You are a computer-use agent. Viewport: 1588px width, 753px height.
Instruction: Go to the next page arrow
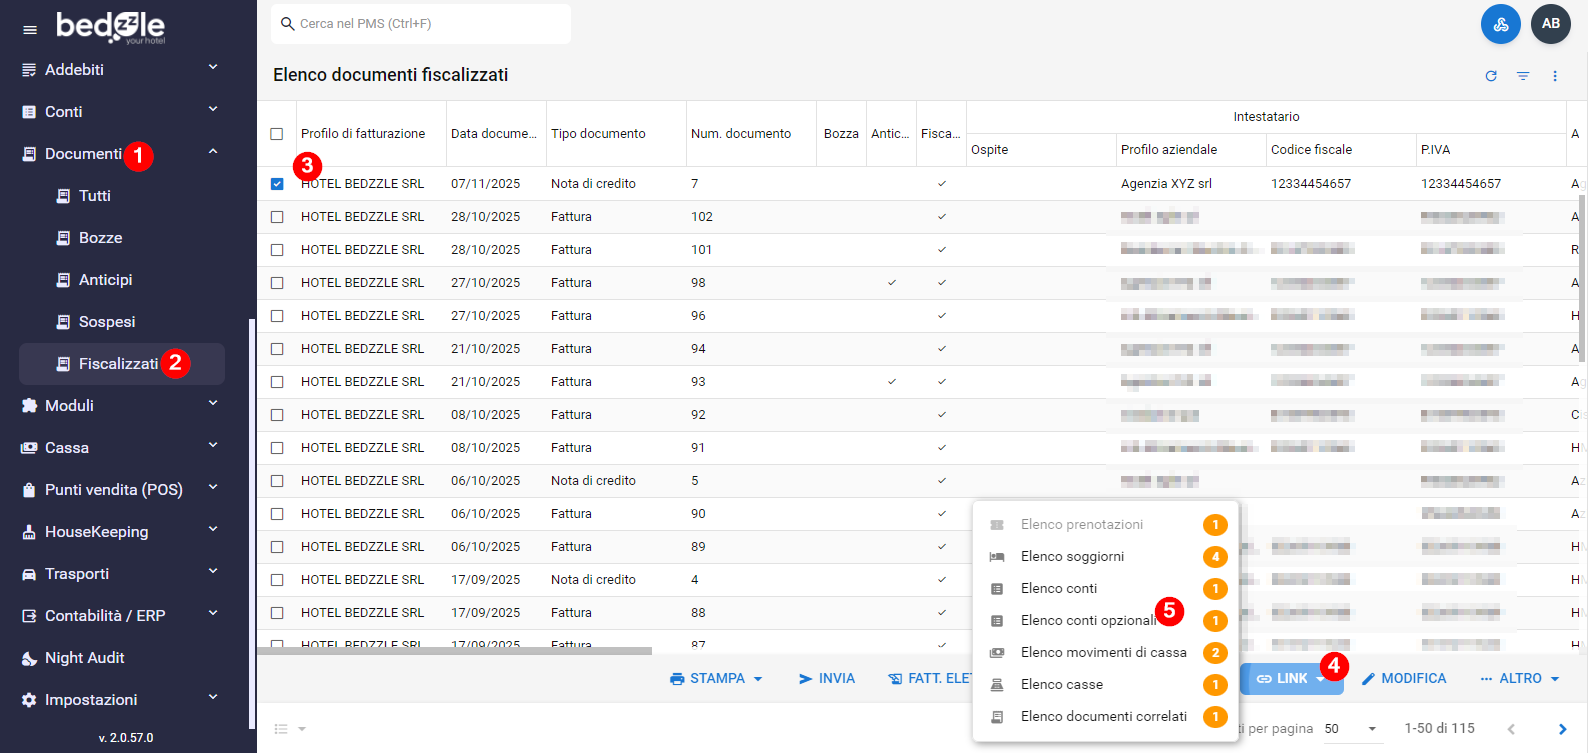coord(1562,729)
